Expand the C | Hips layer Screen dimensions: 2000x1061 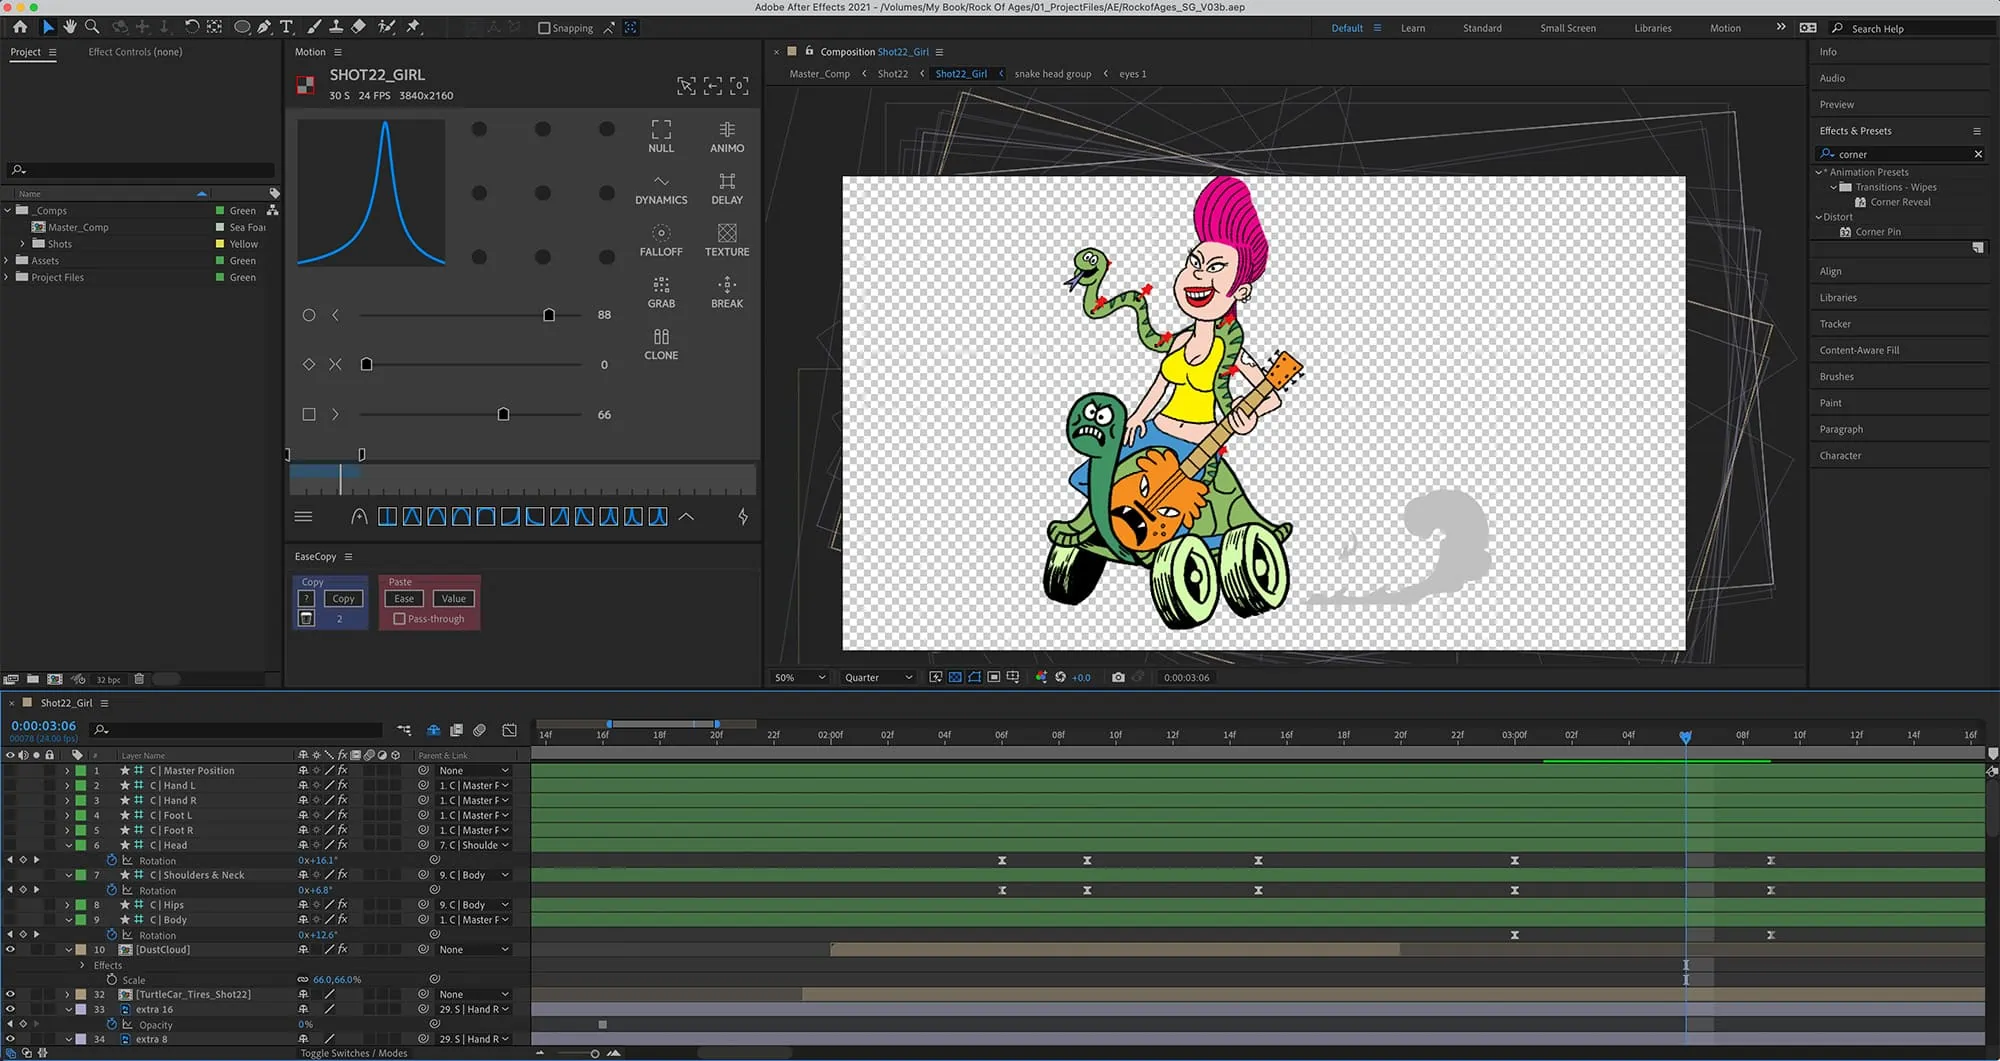coord(67,905)
